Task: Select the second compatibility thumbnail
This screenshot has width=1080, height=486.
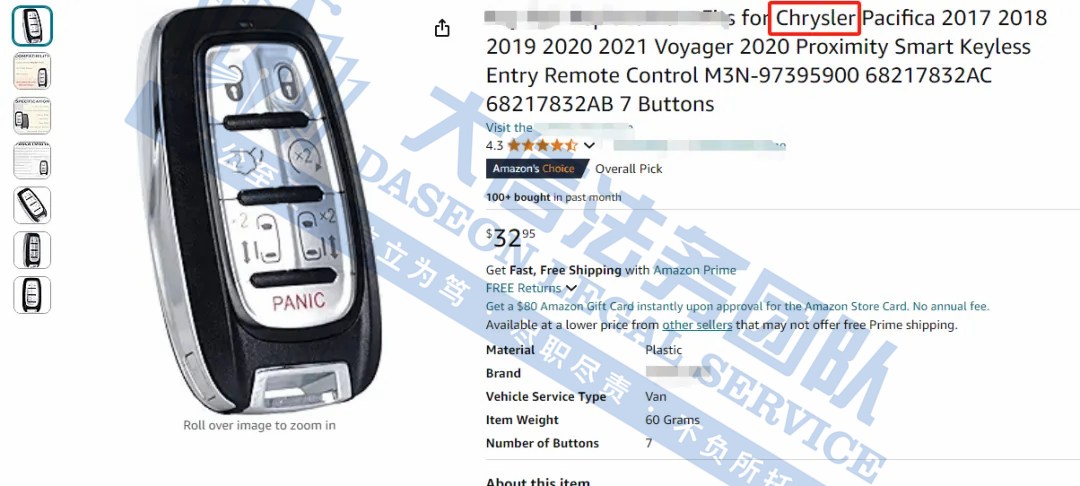Action: pos(32,72)
